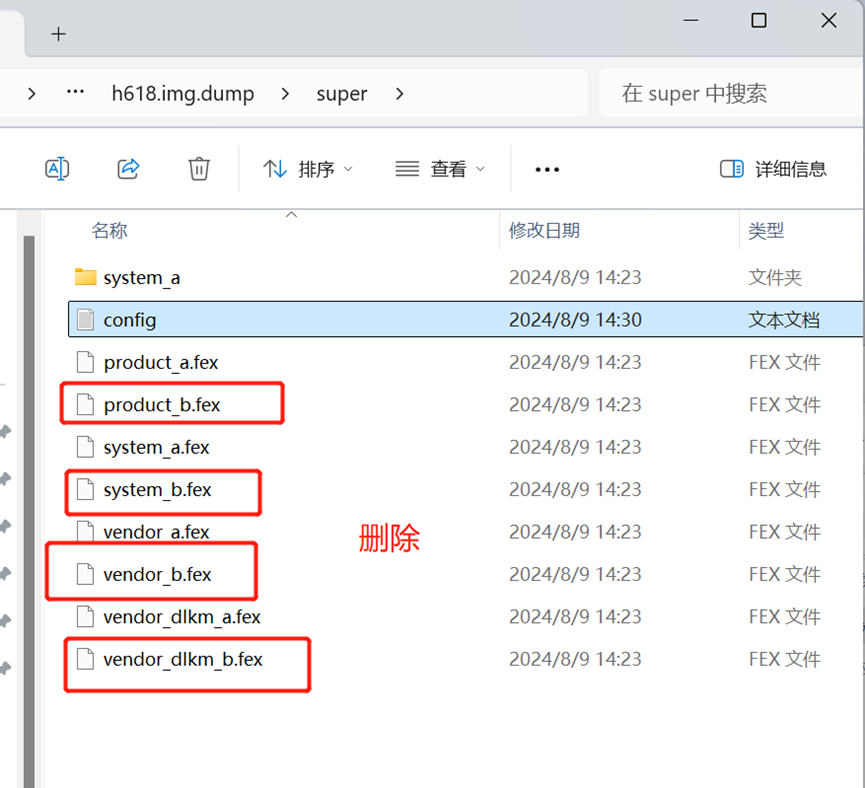Screen dimensions: 865x788
Task: Expand breadcrumb ellipsis for hidden path
Action: 75,93
